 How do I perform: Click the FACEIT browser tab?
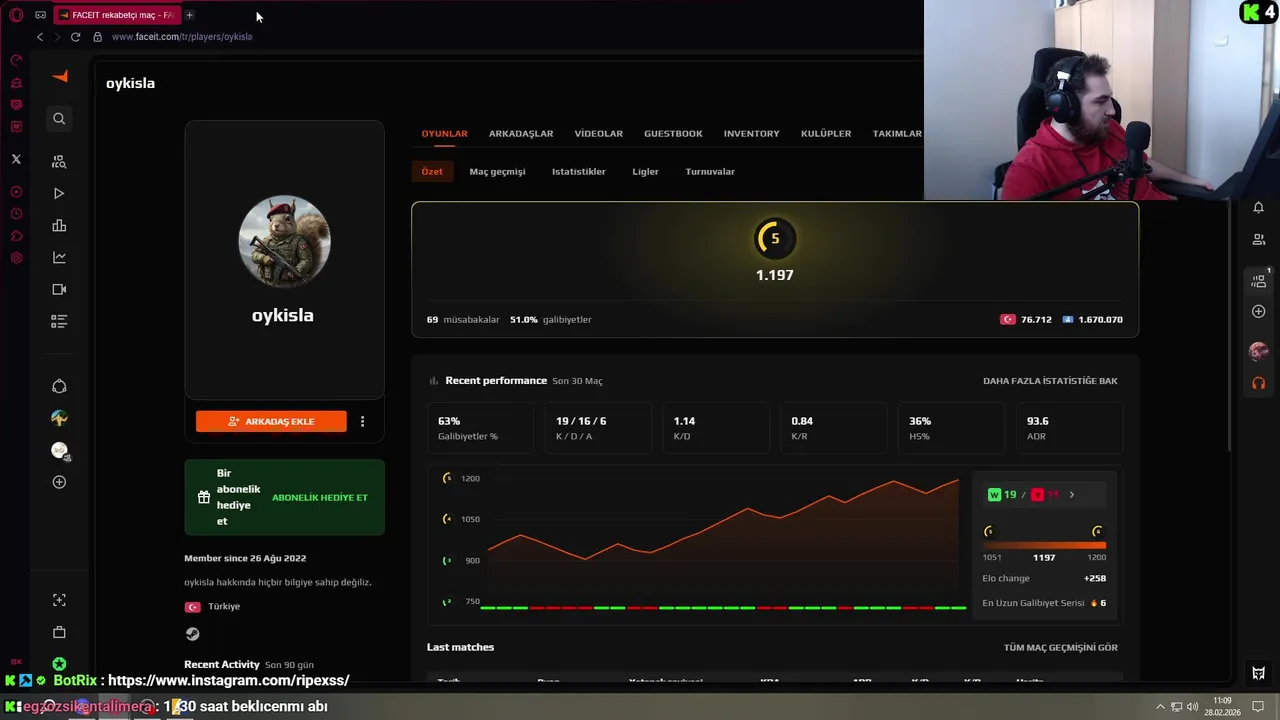coord(116,15)
